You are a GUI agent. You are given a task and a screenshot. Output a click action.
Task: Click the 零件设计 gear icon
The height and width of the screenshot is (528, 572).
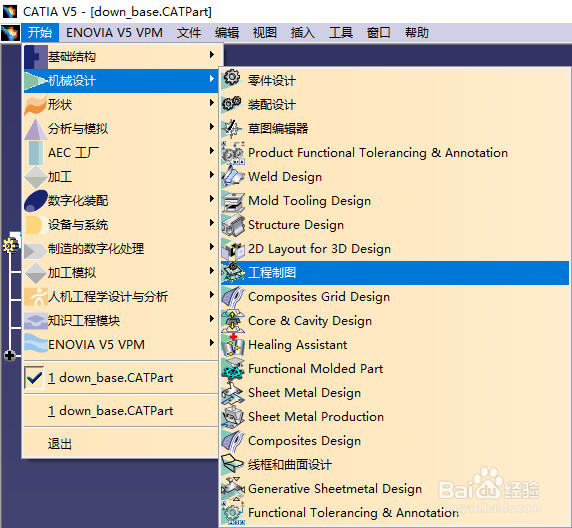[232, 79]
